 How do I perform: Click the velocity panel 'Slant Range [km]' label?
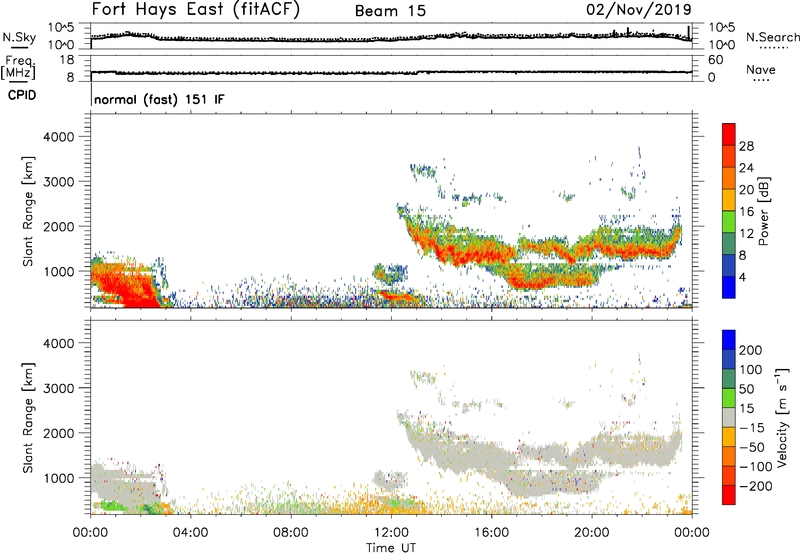pyautogui.click(x=28, y=418)
